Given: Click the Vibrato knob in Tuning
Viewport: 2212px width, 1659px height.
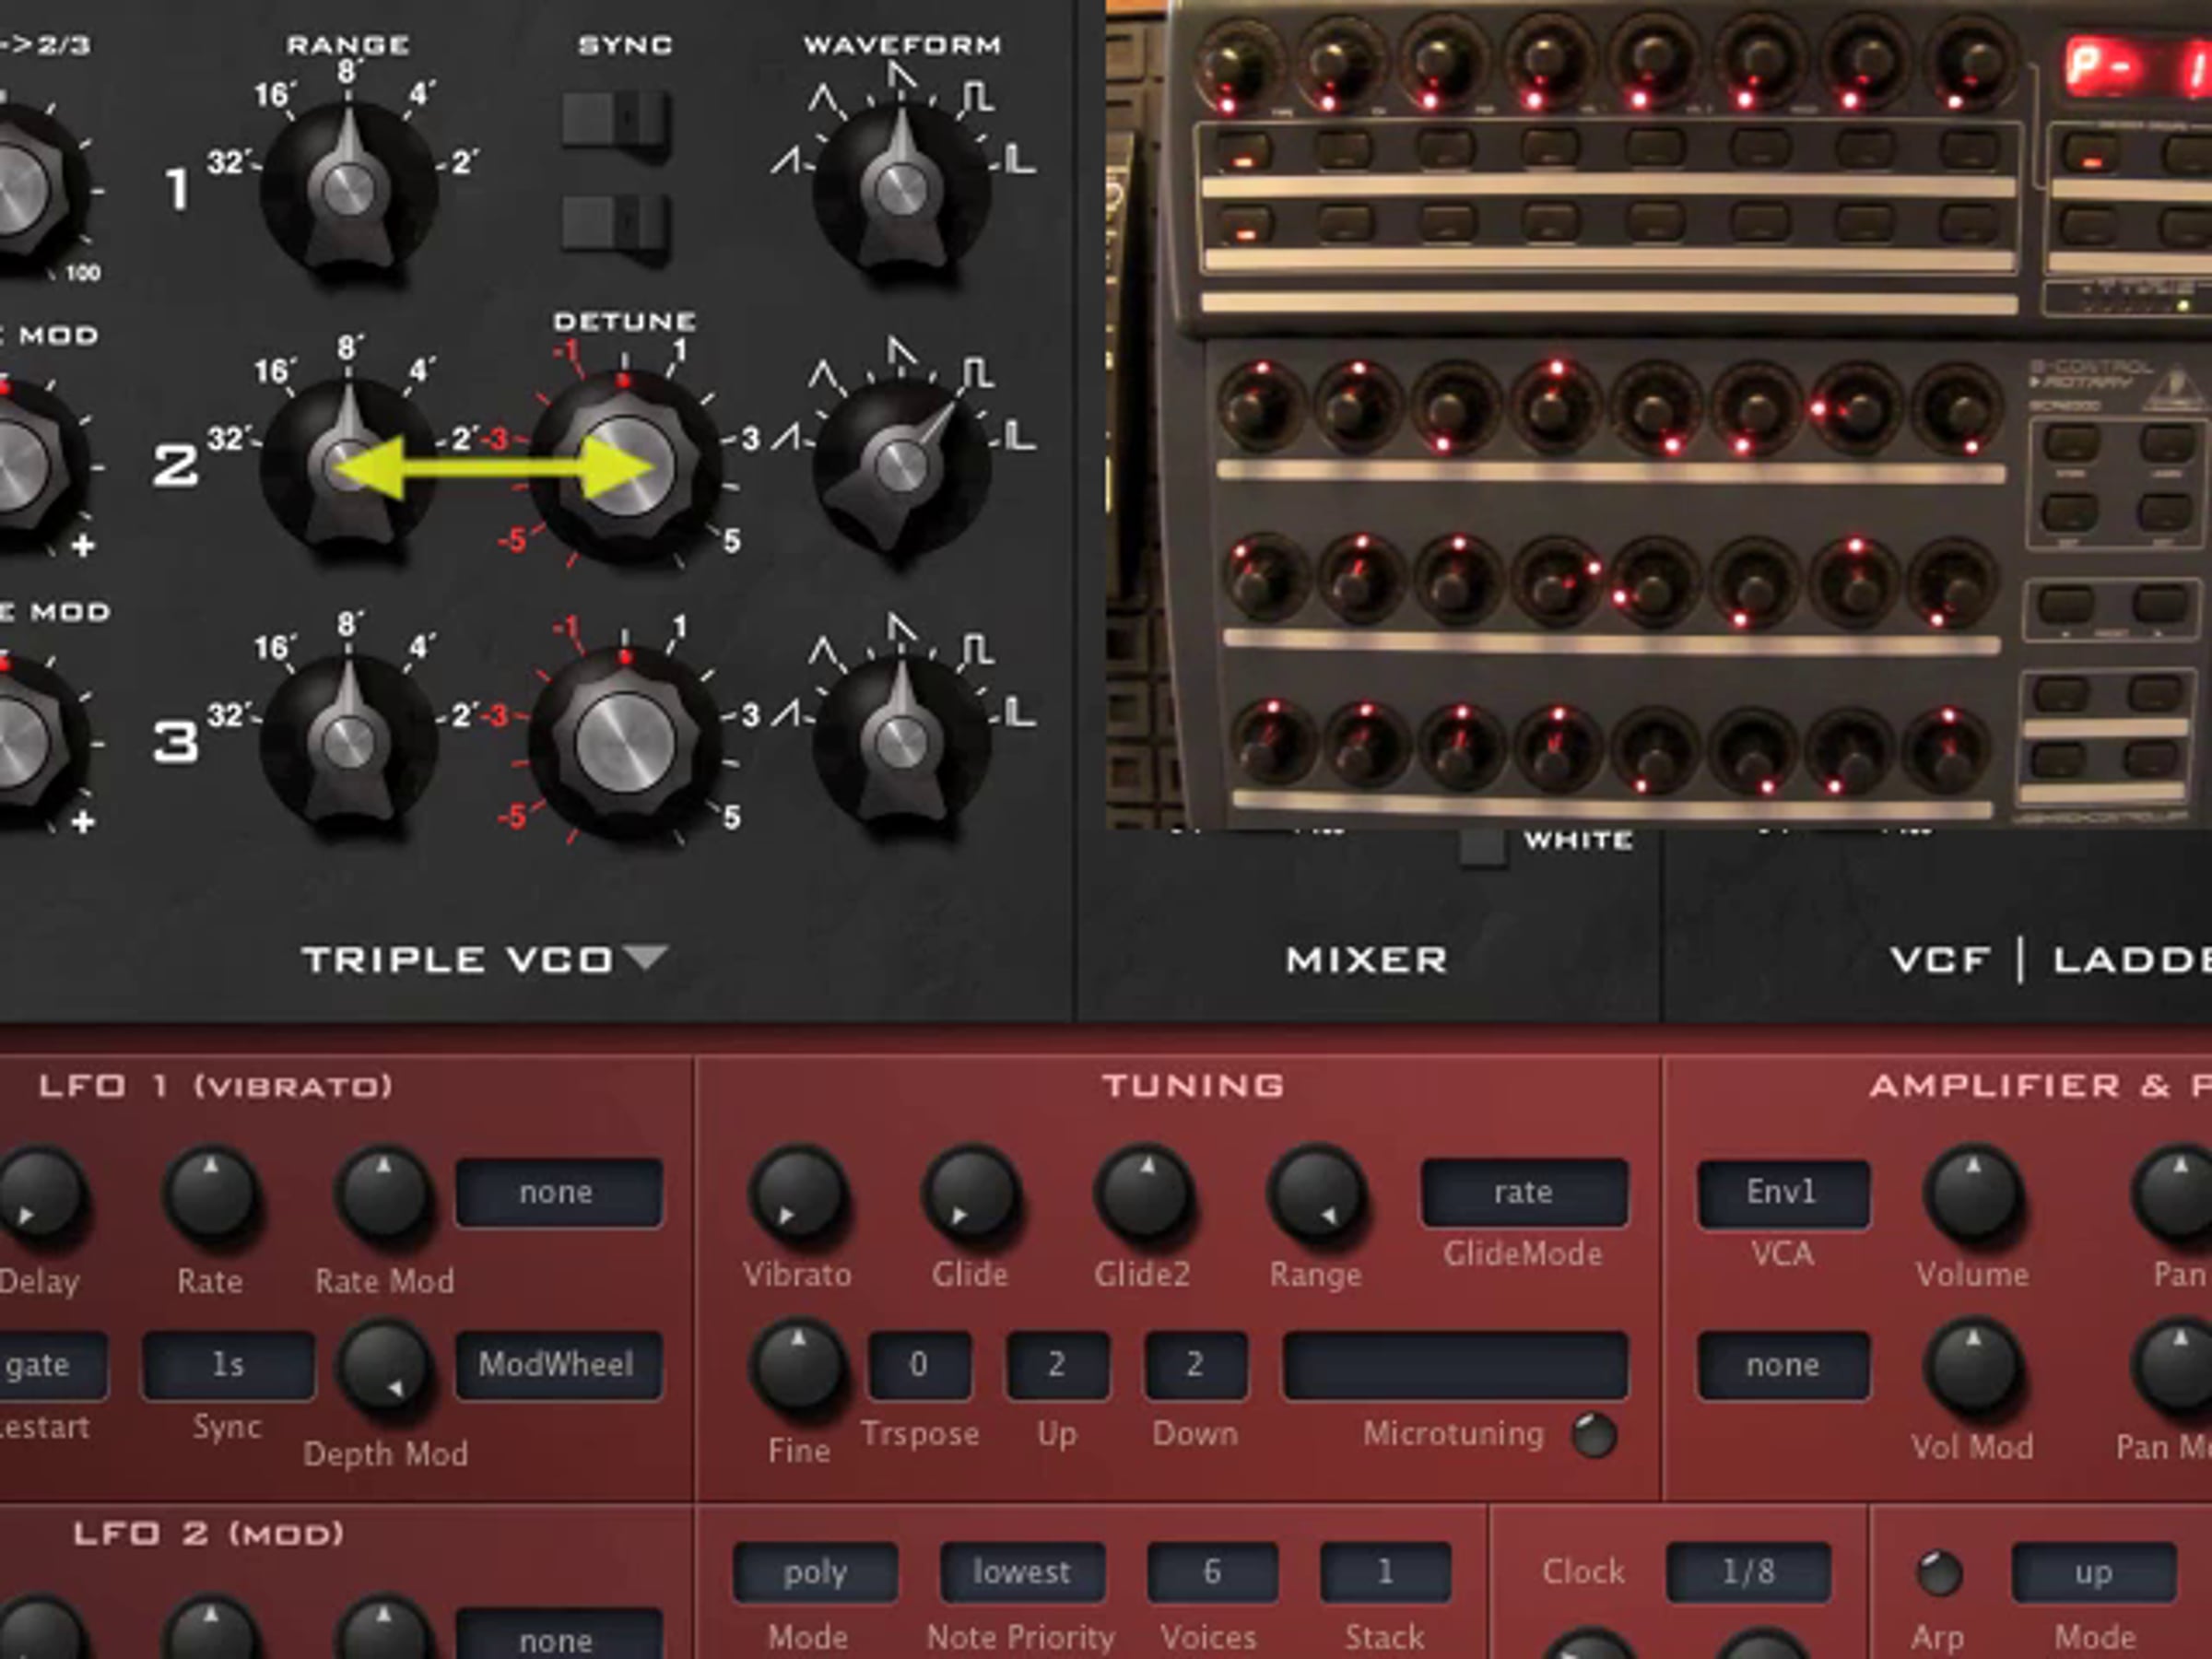Looking at the screenshot, I should (x=798, y=1194).
